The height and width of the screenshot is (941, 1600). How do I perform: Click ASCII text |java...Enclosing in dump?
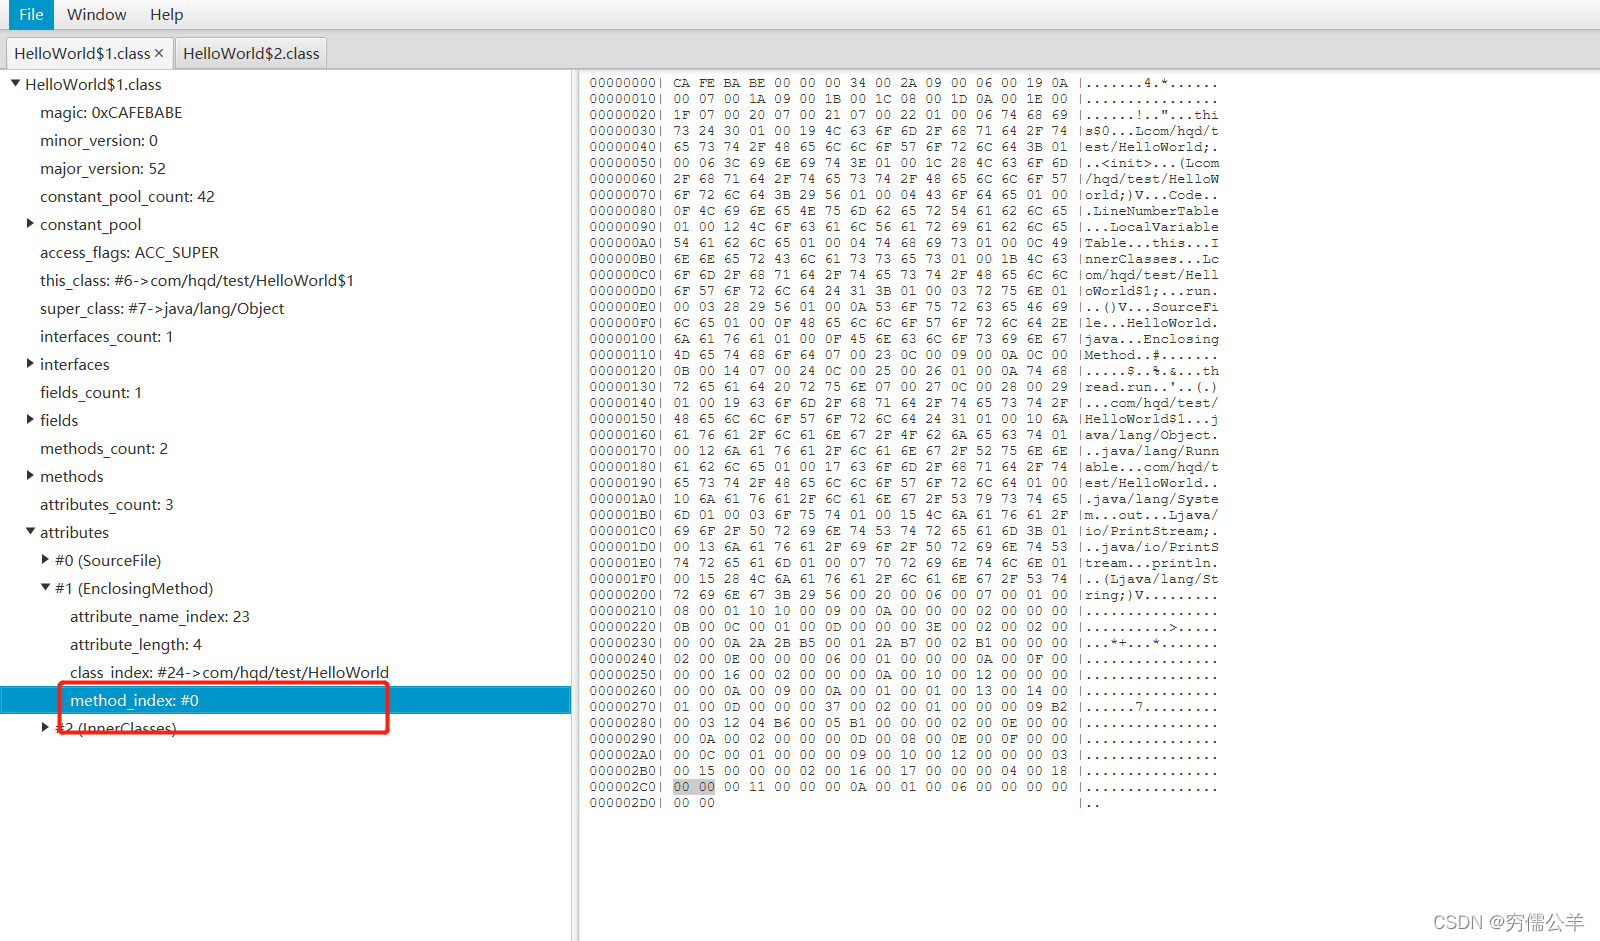(1149, 339)
